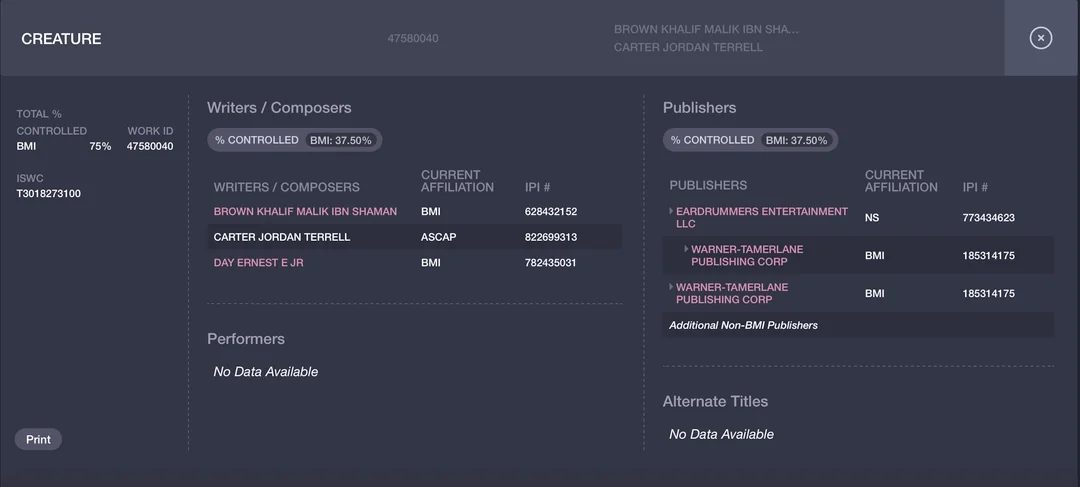Open the indented Warner-Tamerlane Publishing Corp link
This screenshot has width=1080, height=487.
click(747, 256)
